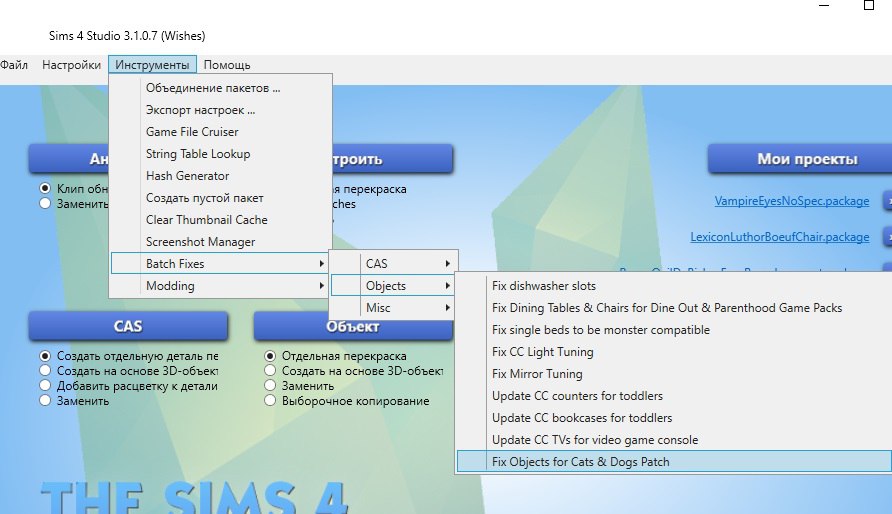Viewport: 892px width, 514px height.
Task: Maximize the Sims 4 Studio window
Action: (x=869, y=5)
